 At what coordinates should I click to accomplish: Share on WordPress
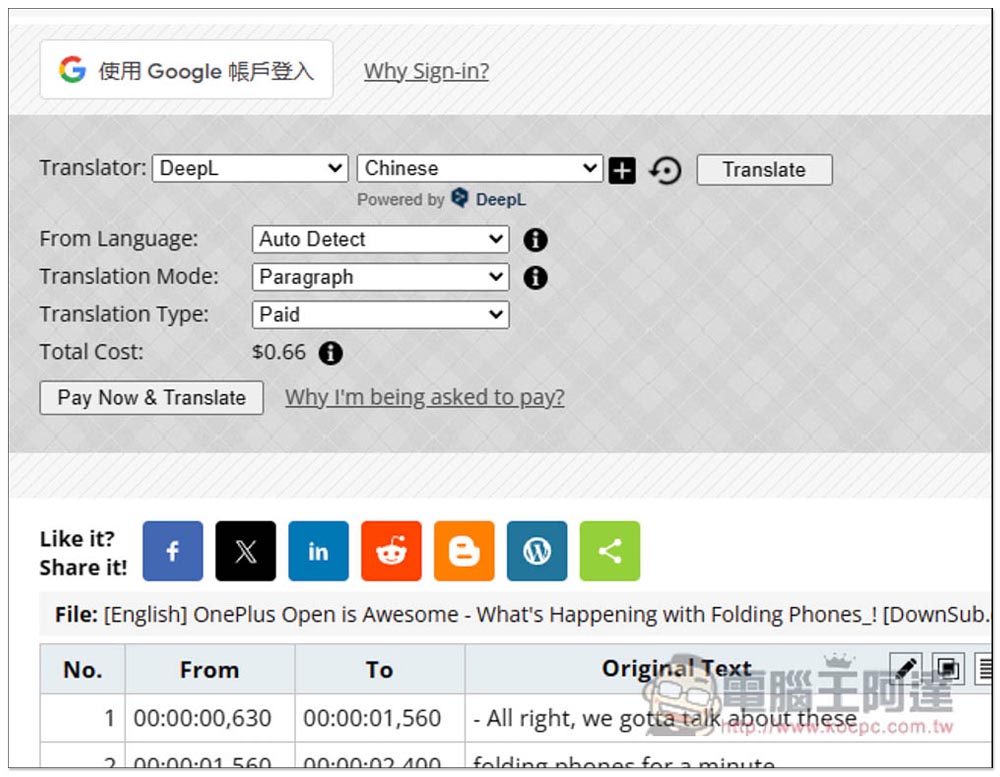(537, 551)
